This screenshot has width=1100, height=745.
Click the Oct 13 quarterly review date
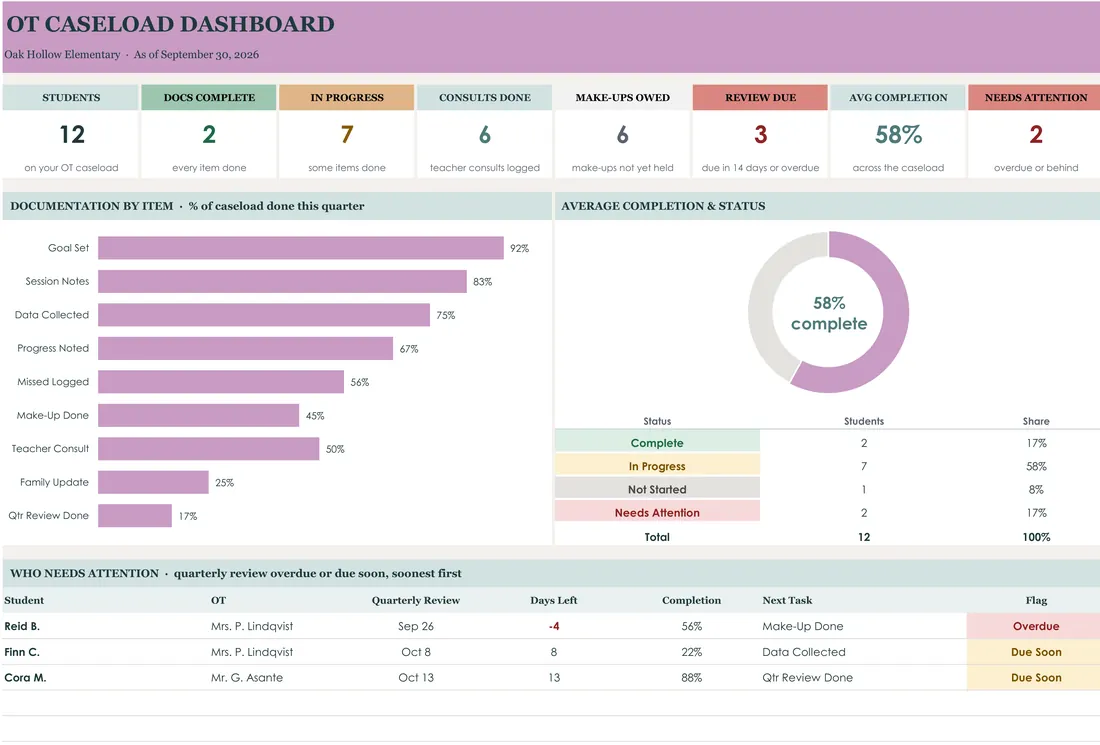tap(415, 678)
